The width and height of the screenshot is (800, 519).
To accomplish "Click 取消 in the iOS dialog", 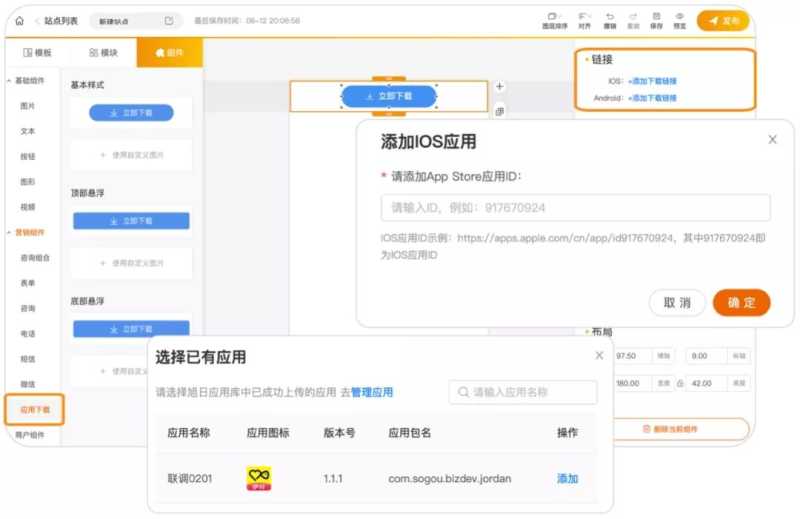I will point(677,303).
